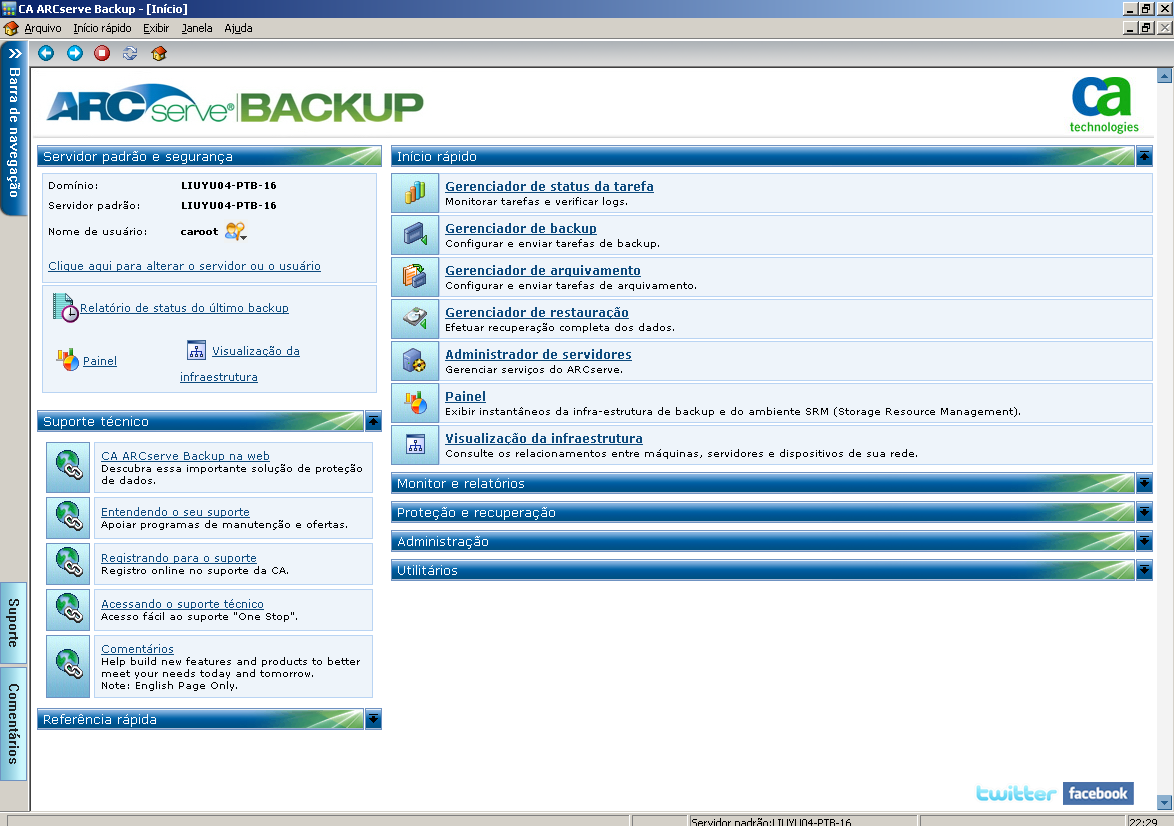This screenshot has width=1174, height=826.
Task: Open the Janela menu
Action: 197,28
